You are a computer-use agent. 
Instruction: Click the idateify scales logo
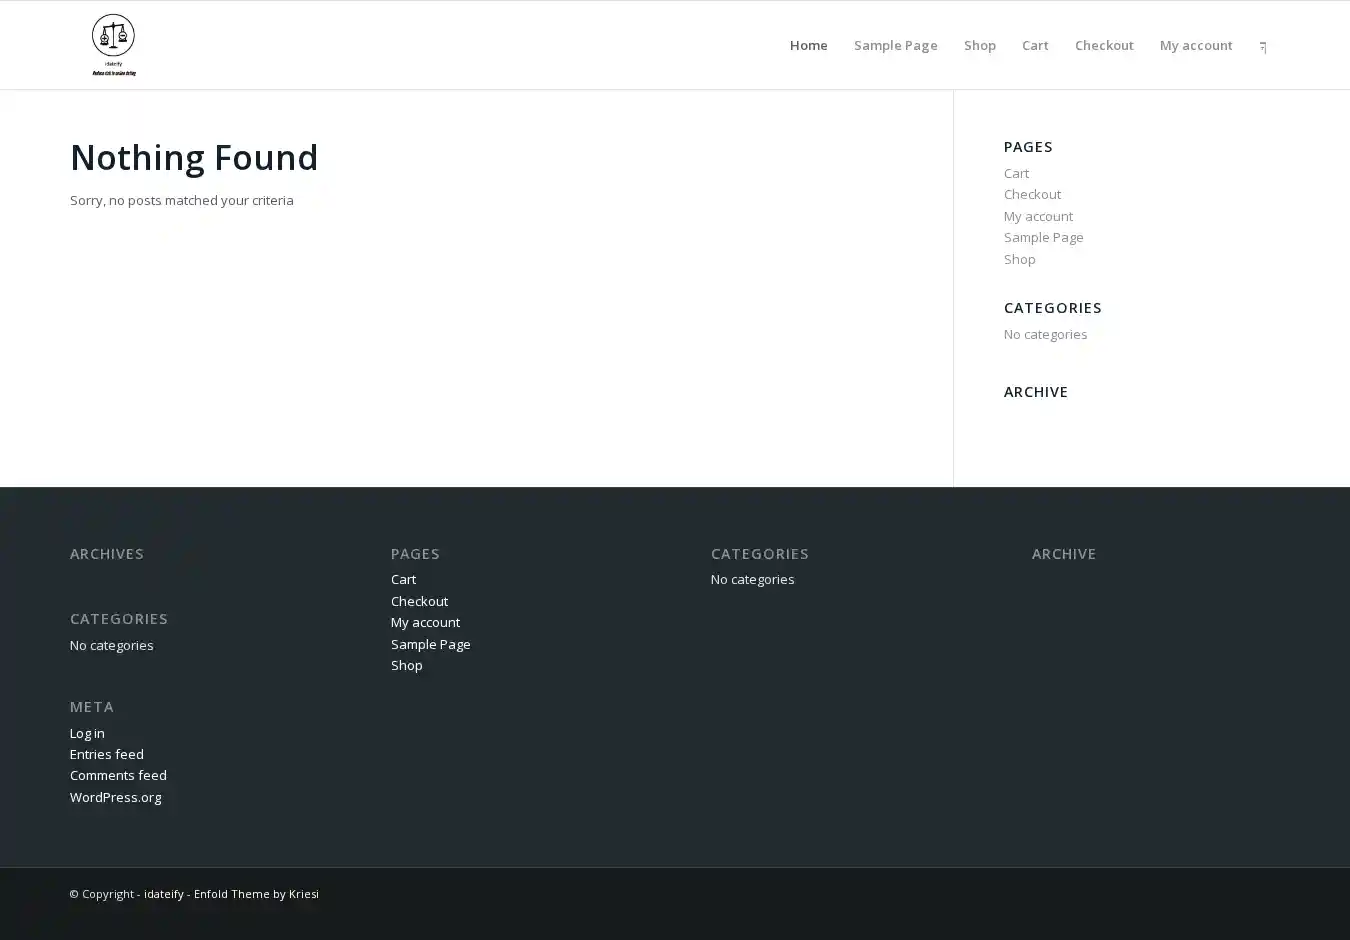(x=114, y=45)
